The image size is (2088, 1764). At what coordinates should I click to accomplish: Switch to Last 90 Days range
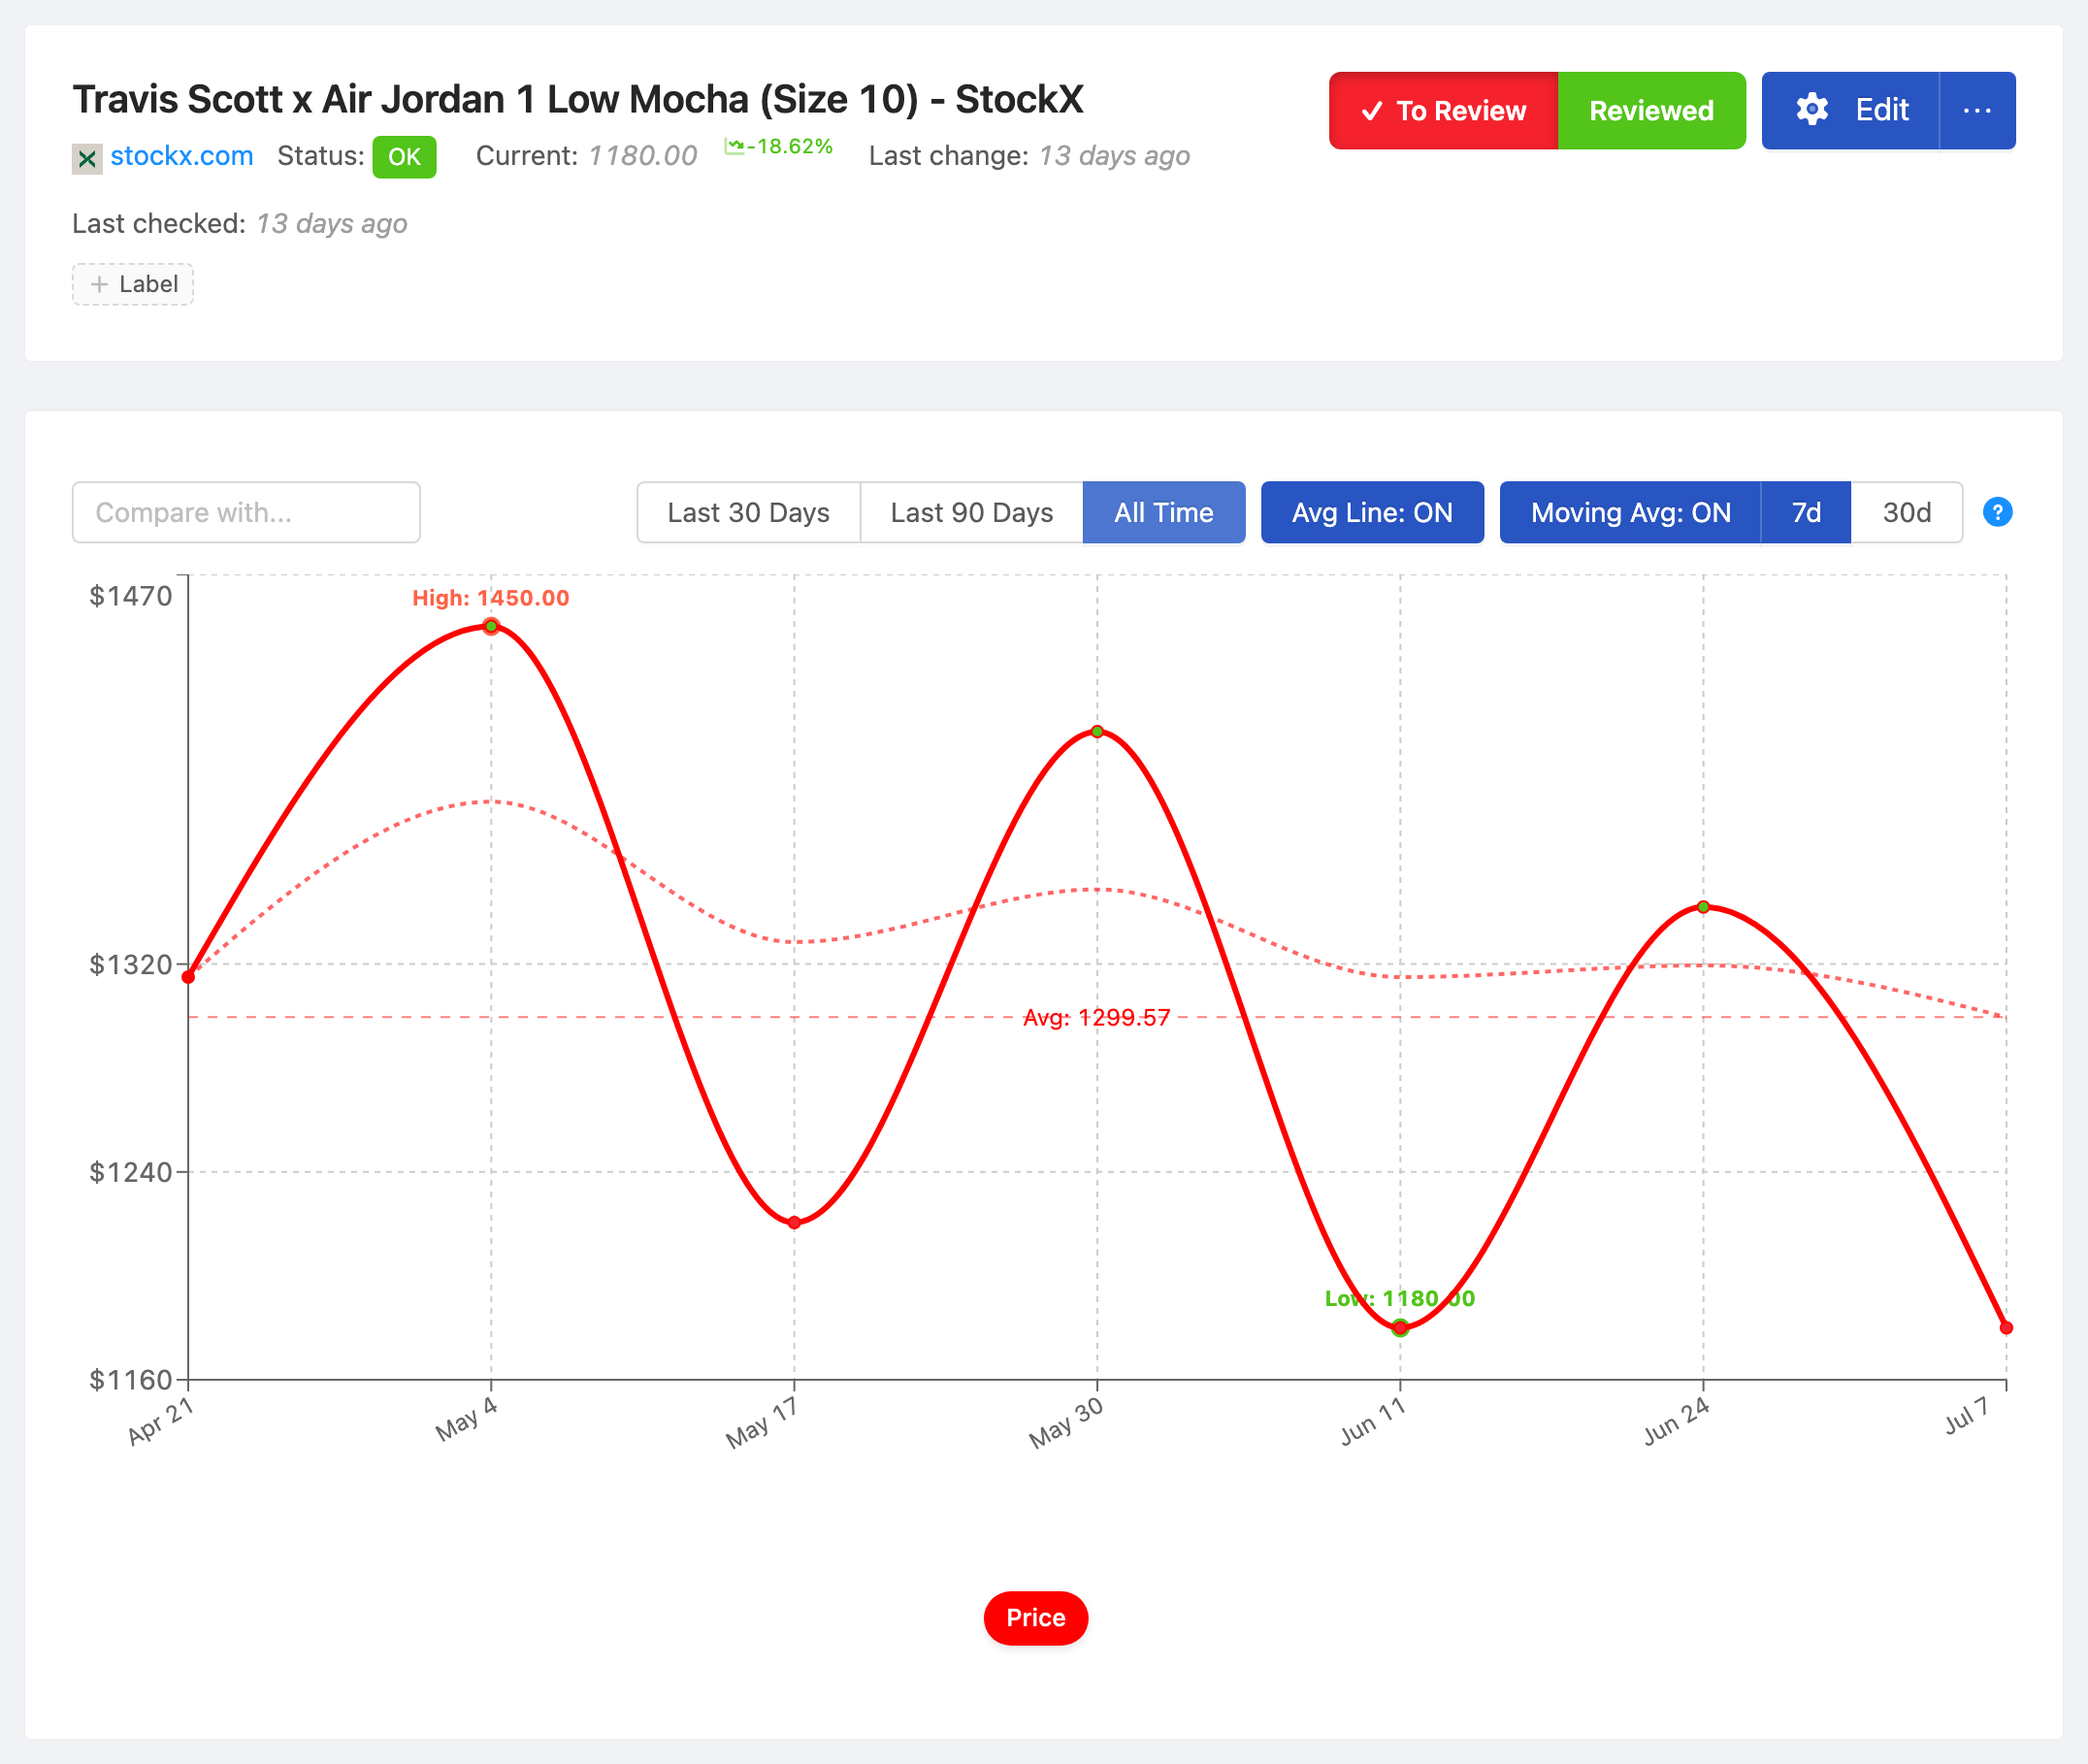(971, 512)
